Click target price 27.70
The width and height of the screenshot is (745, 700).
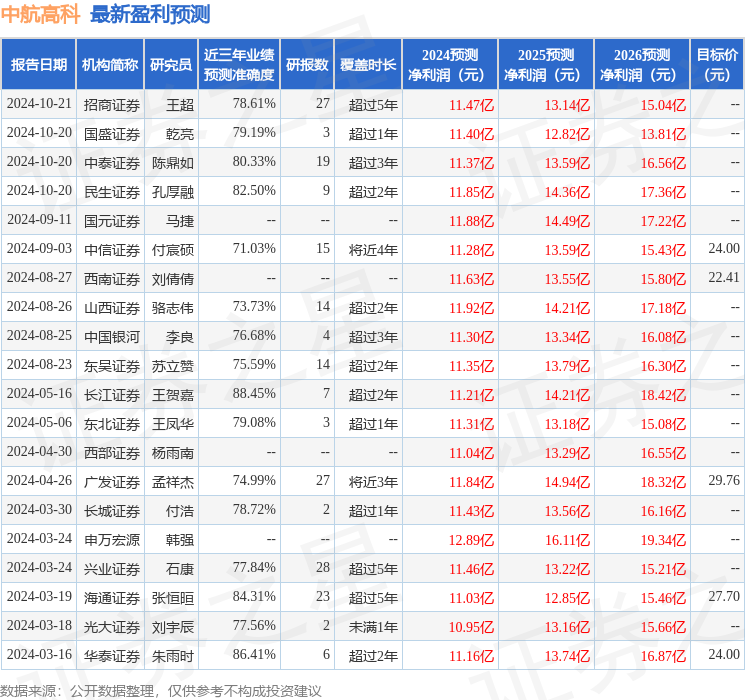coord(724,596)
